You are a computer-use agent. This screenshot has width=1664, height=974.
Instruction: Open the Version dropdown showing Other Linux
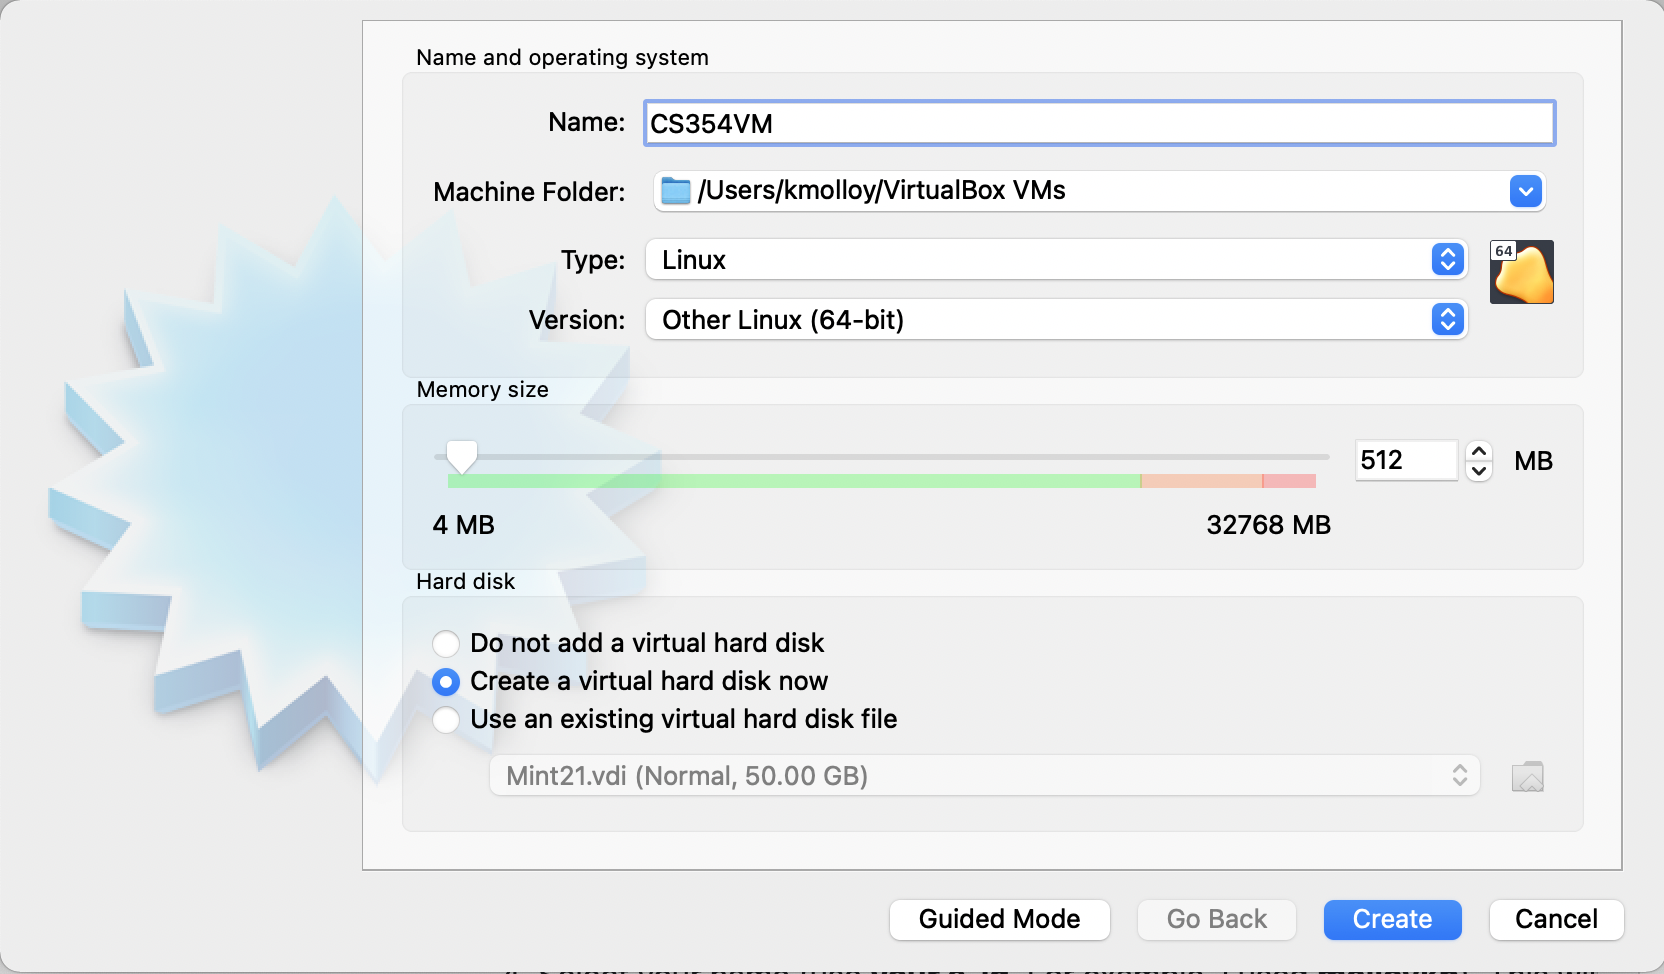pyautogui.click(x=1055, y=319)
